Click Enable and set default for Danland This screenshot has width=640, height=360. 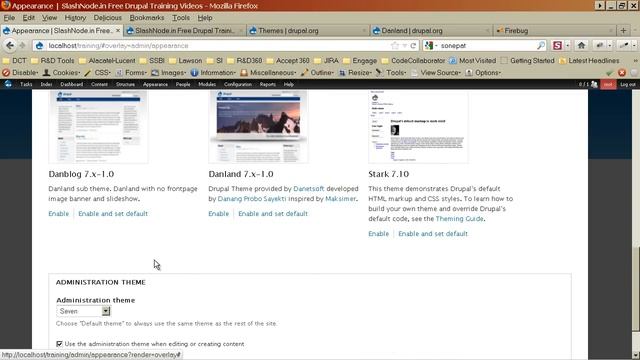pos(273,213)
